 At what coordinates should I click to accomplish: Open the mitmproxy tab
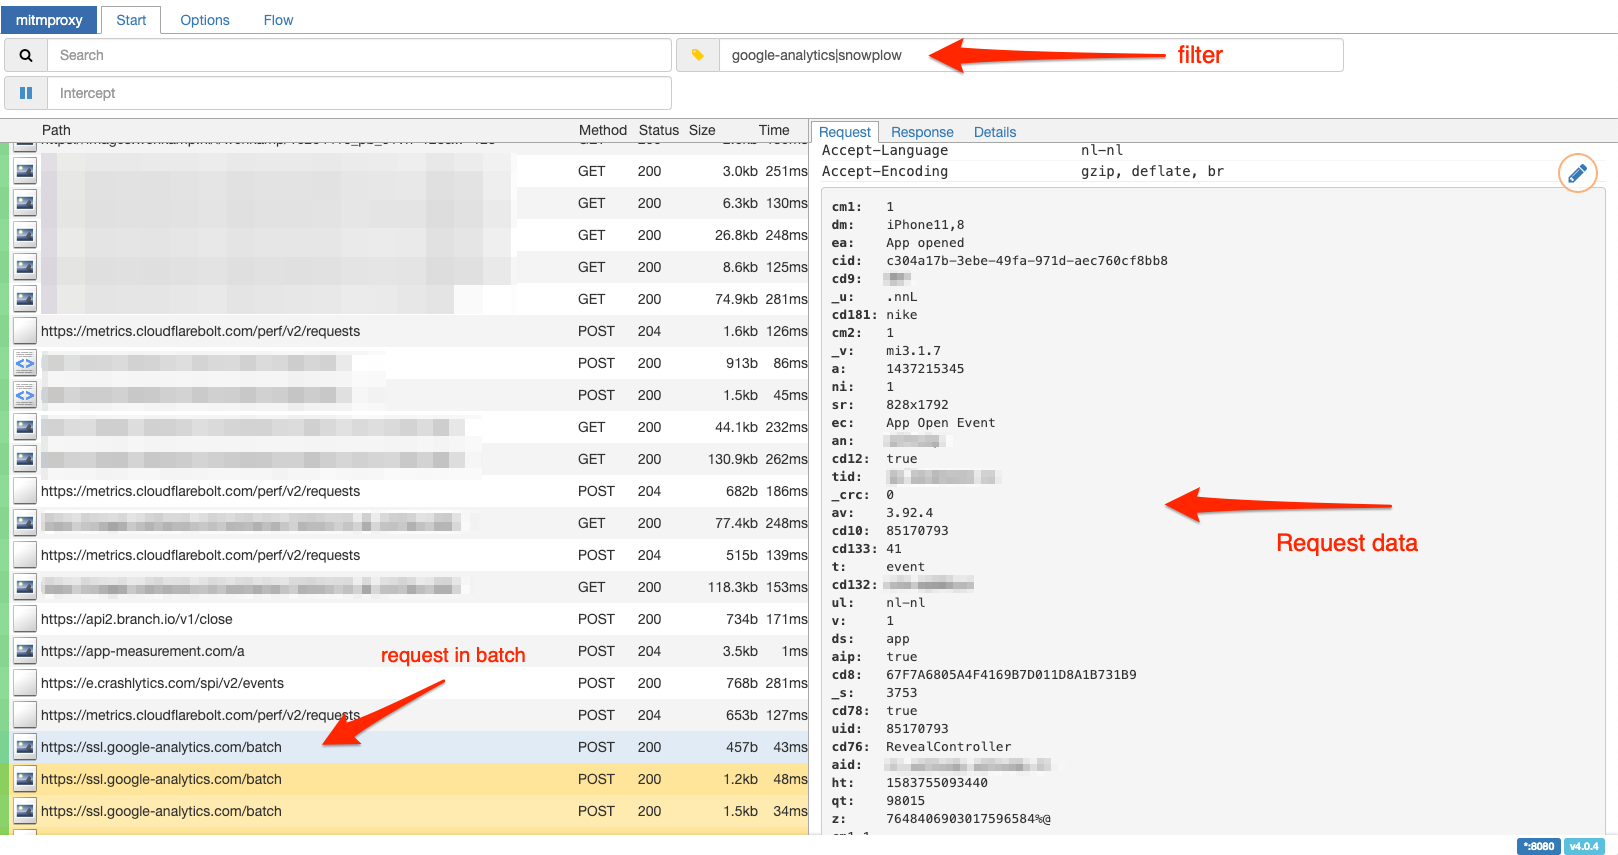tap(49, 20)
